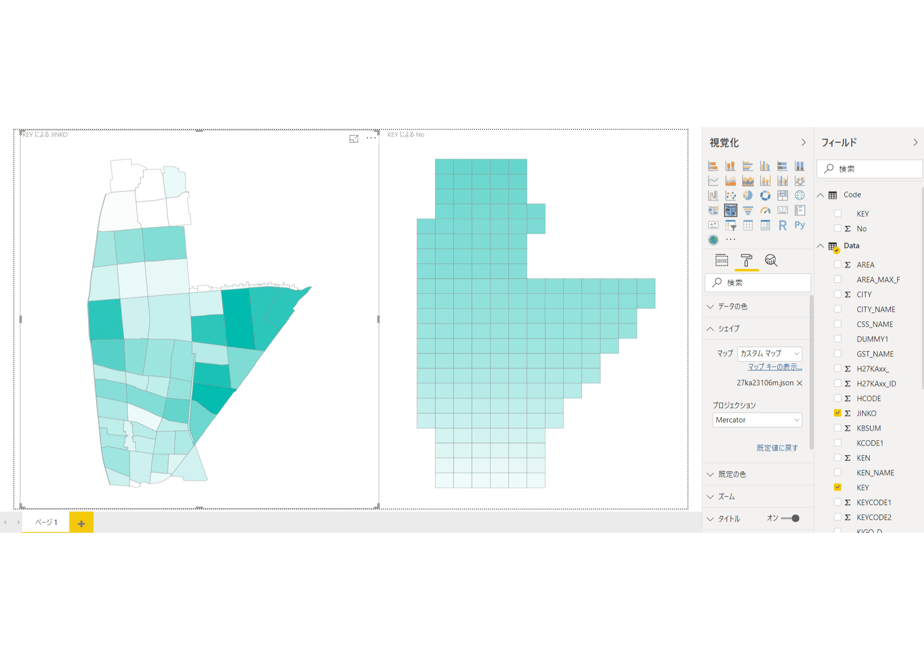Switch to the Analytics magnifier tab

[771, 260]
